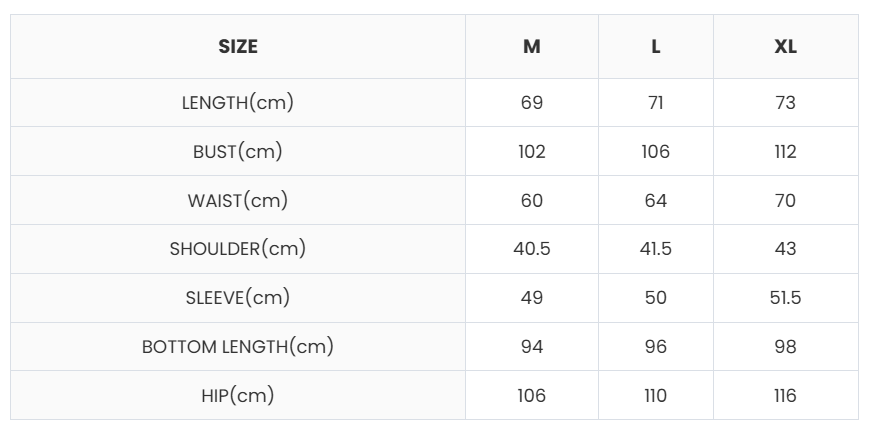Screen dimensions: 871x433
Task: Click the L bottom length value 96
Action: 656,347
